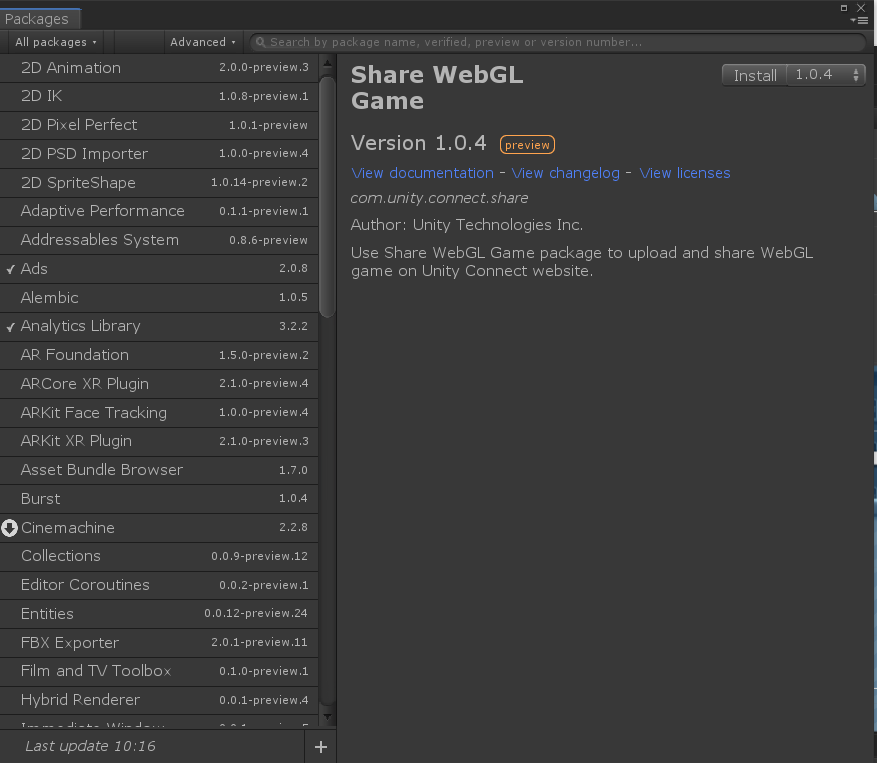
Task: Select the Burst package
Action: (x=159, y=499)
